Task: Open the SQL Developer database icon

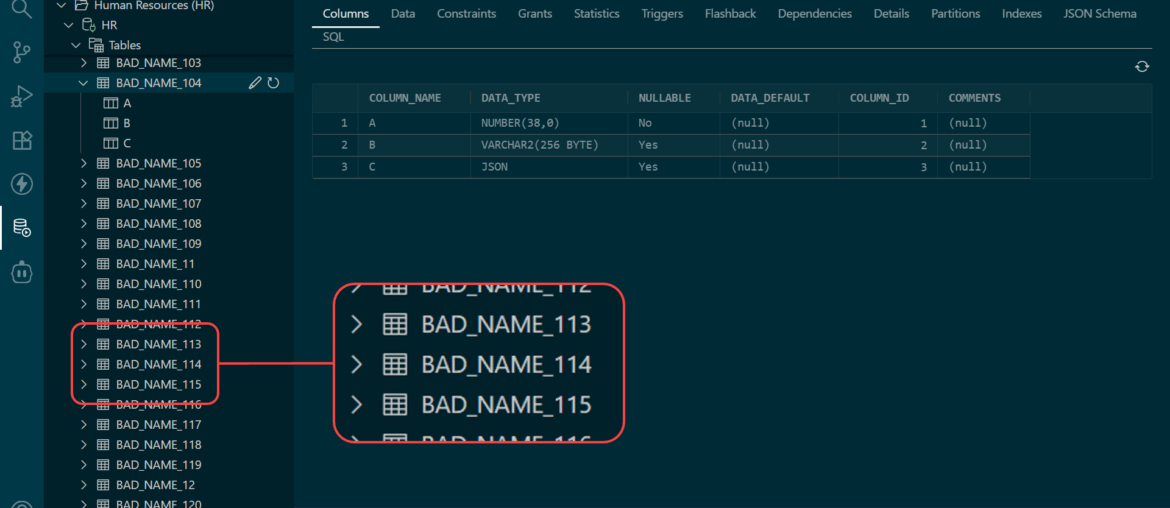Action: click(21, 228)
